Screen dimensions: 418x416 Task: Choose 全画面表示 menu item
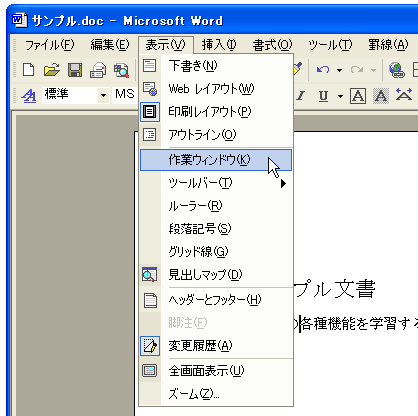216,371
